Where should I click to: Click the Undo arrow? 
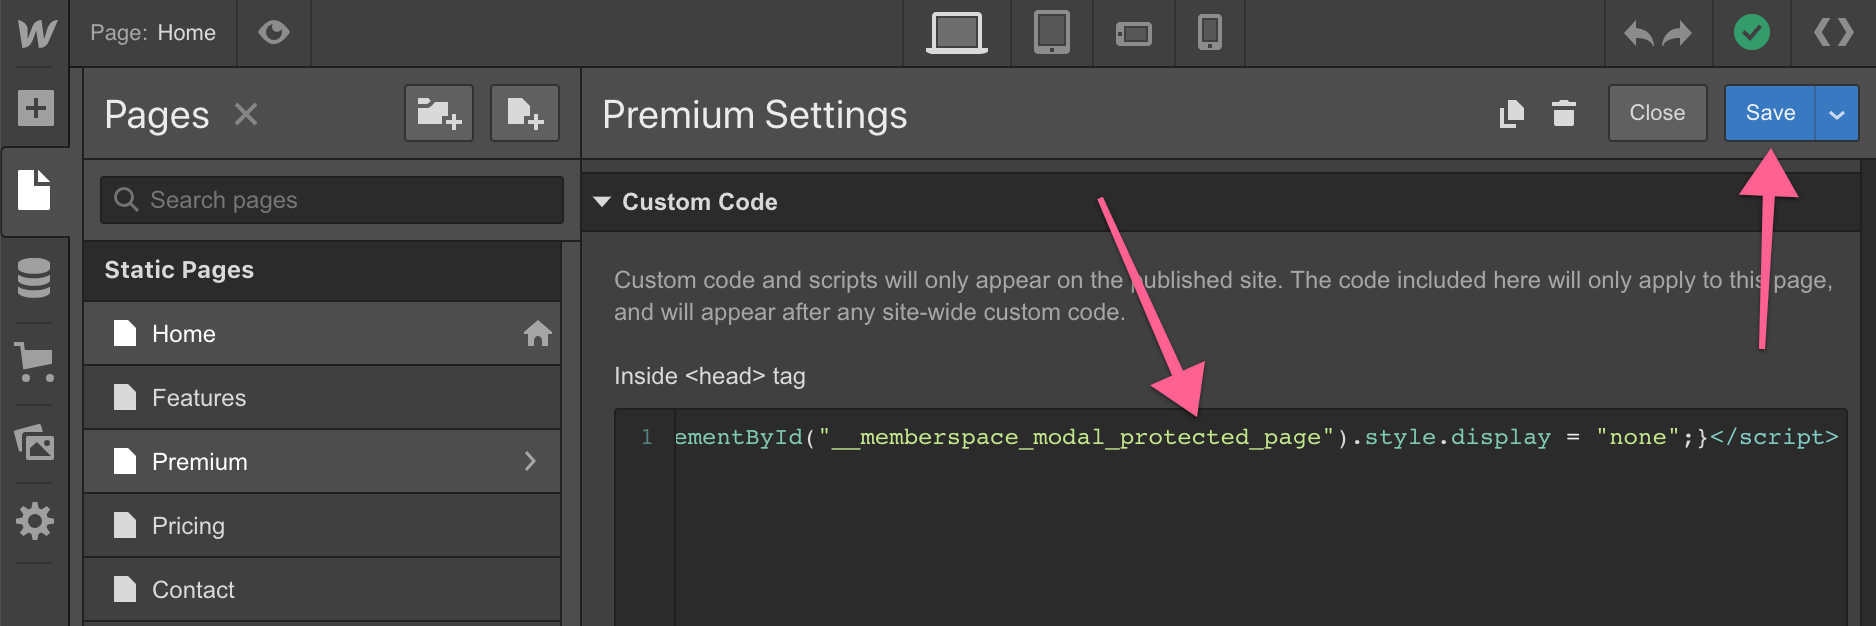[x=1638, y=34]
